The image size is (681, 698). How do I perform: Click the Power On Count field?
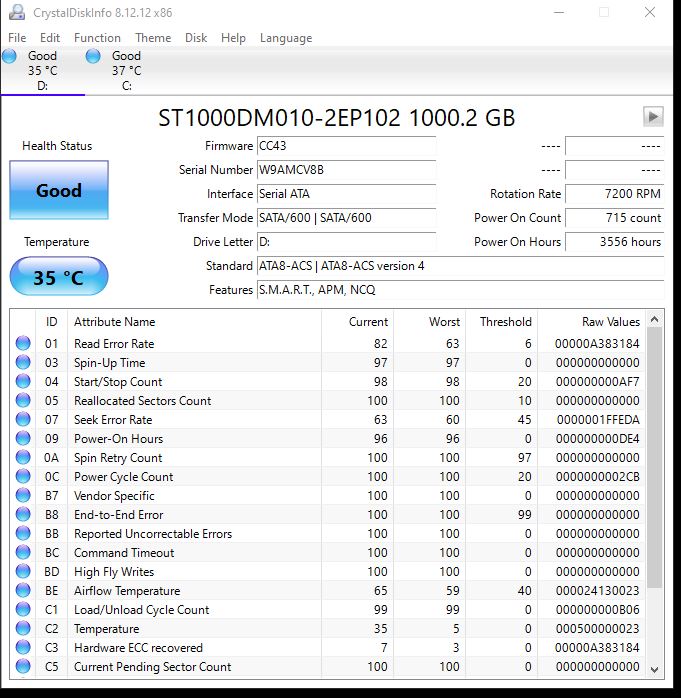[614, 218]
